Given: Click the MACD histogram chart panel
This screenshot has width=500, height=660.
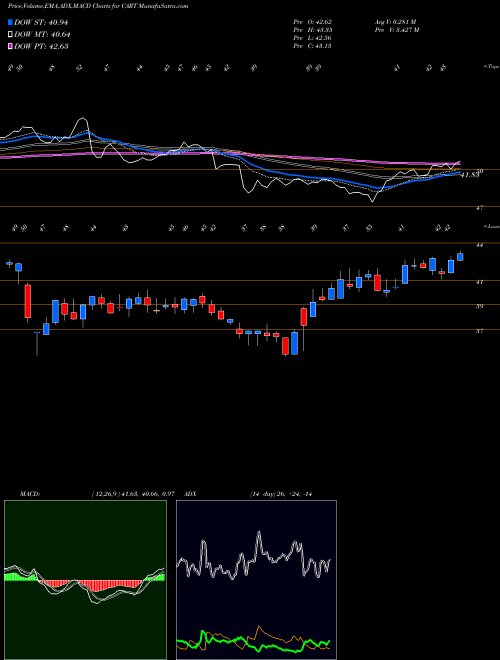Looking at the screenshot, I should click(x=85, y=580).
